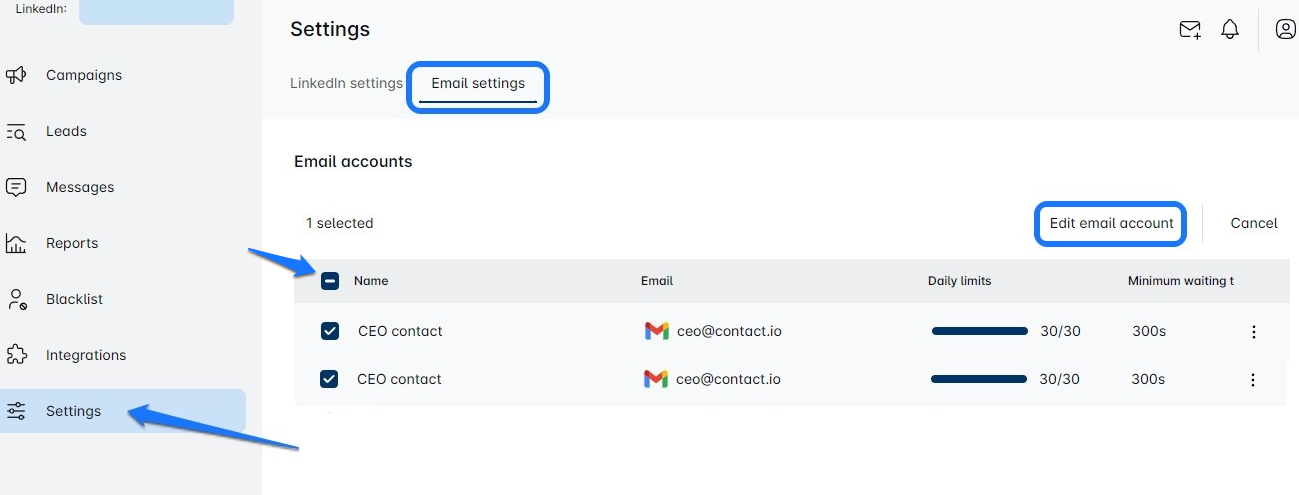Open three-dot menu for second email account
Image resolution: width=1299 pixels, height=495 pixels.
[x=1253, y=380]
